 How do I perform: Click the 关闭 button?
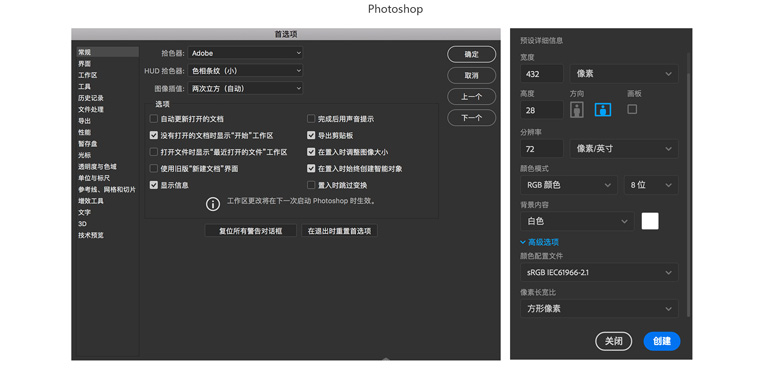614,341
